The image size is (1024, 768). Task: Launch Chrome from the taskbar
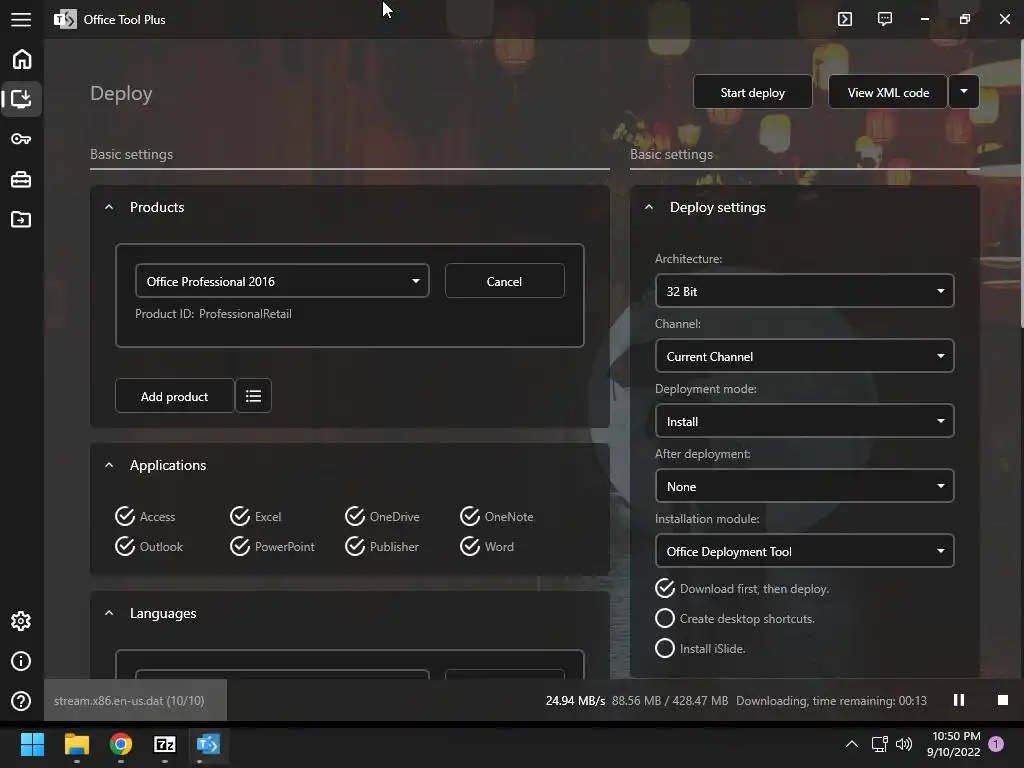point(121,744)
